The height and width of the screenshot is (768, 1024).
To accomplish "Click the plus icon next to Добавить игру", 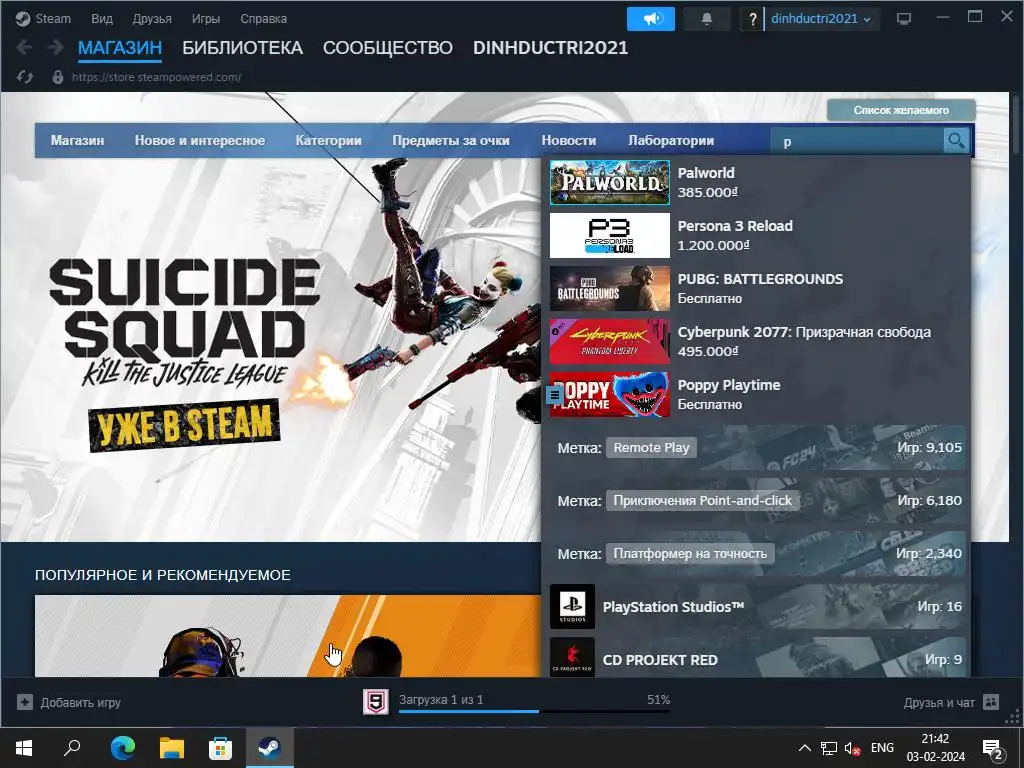I will click(x=25, y=702).
